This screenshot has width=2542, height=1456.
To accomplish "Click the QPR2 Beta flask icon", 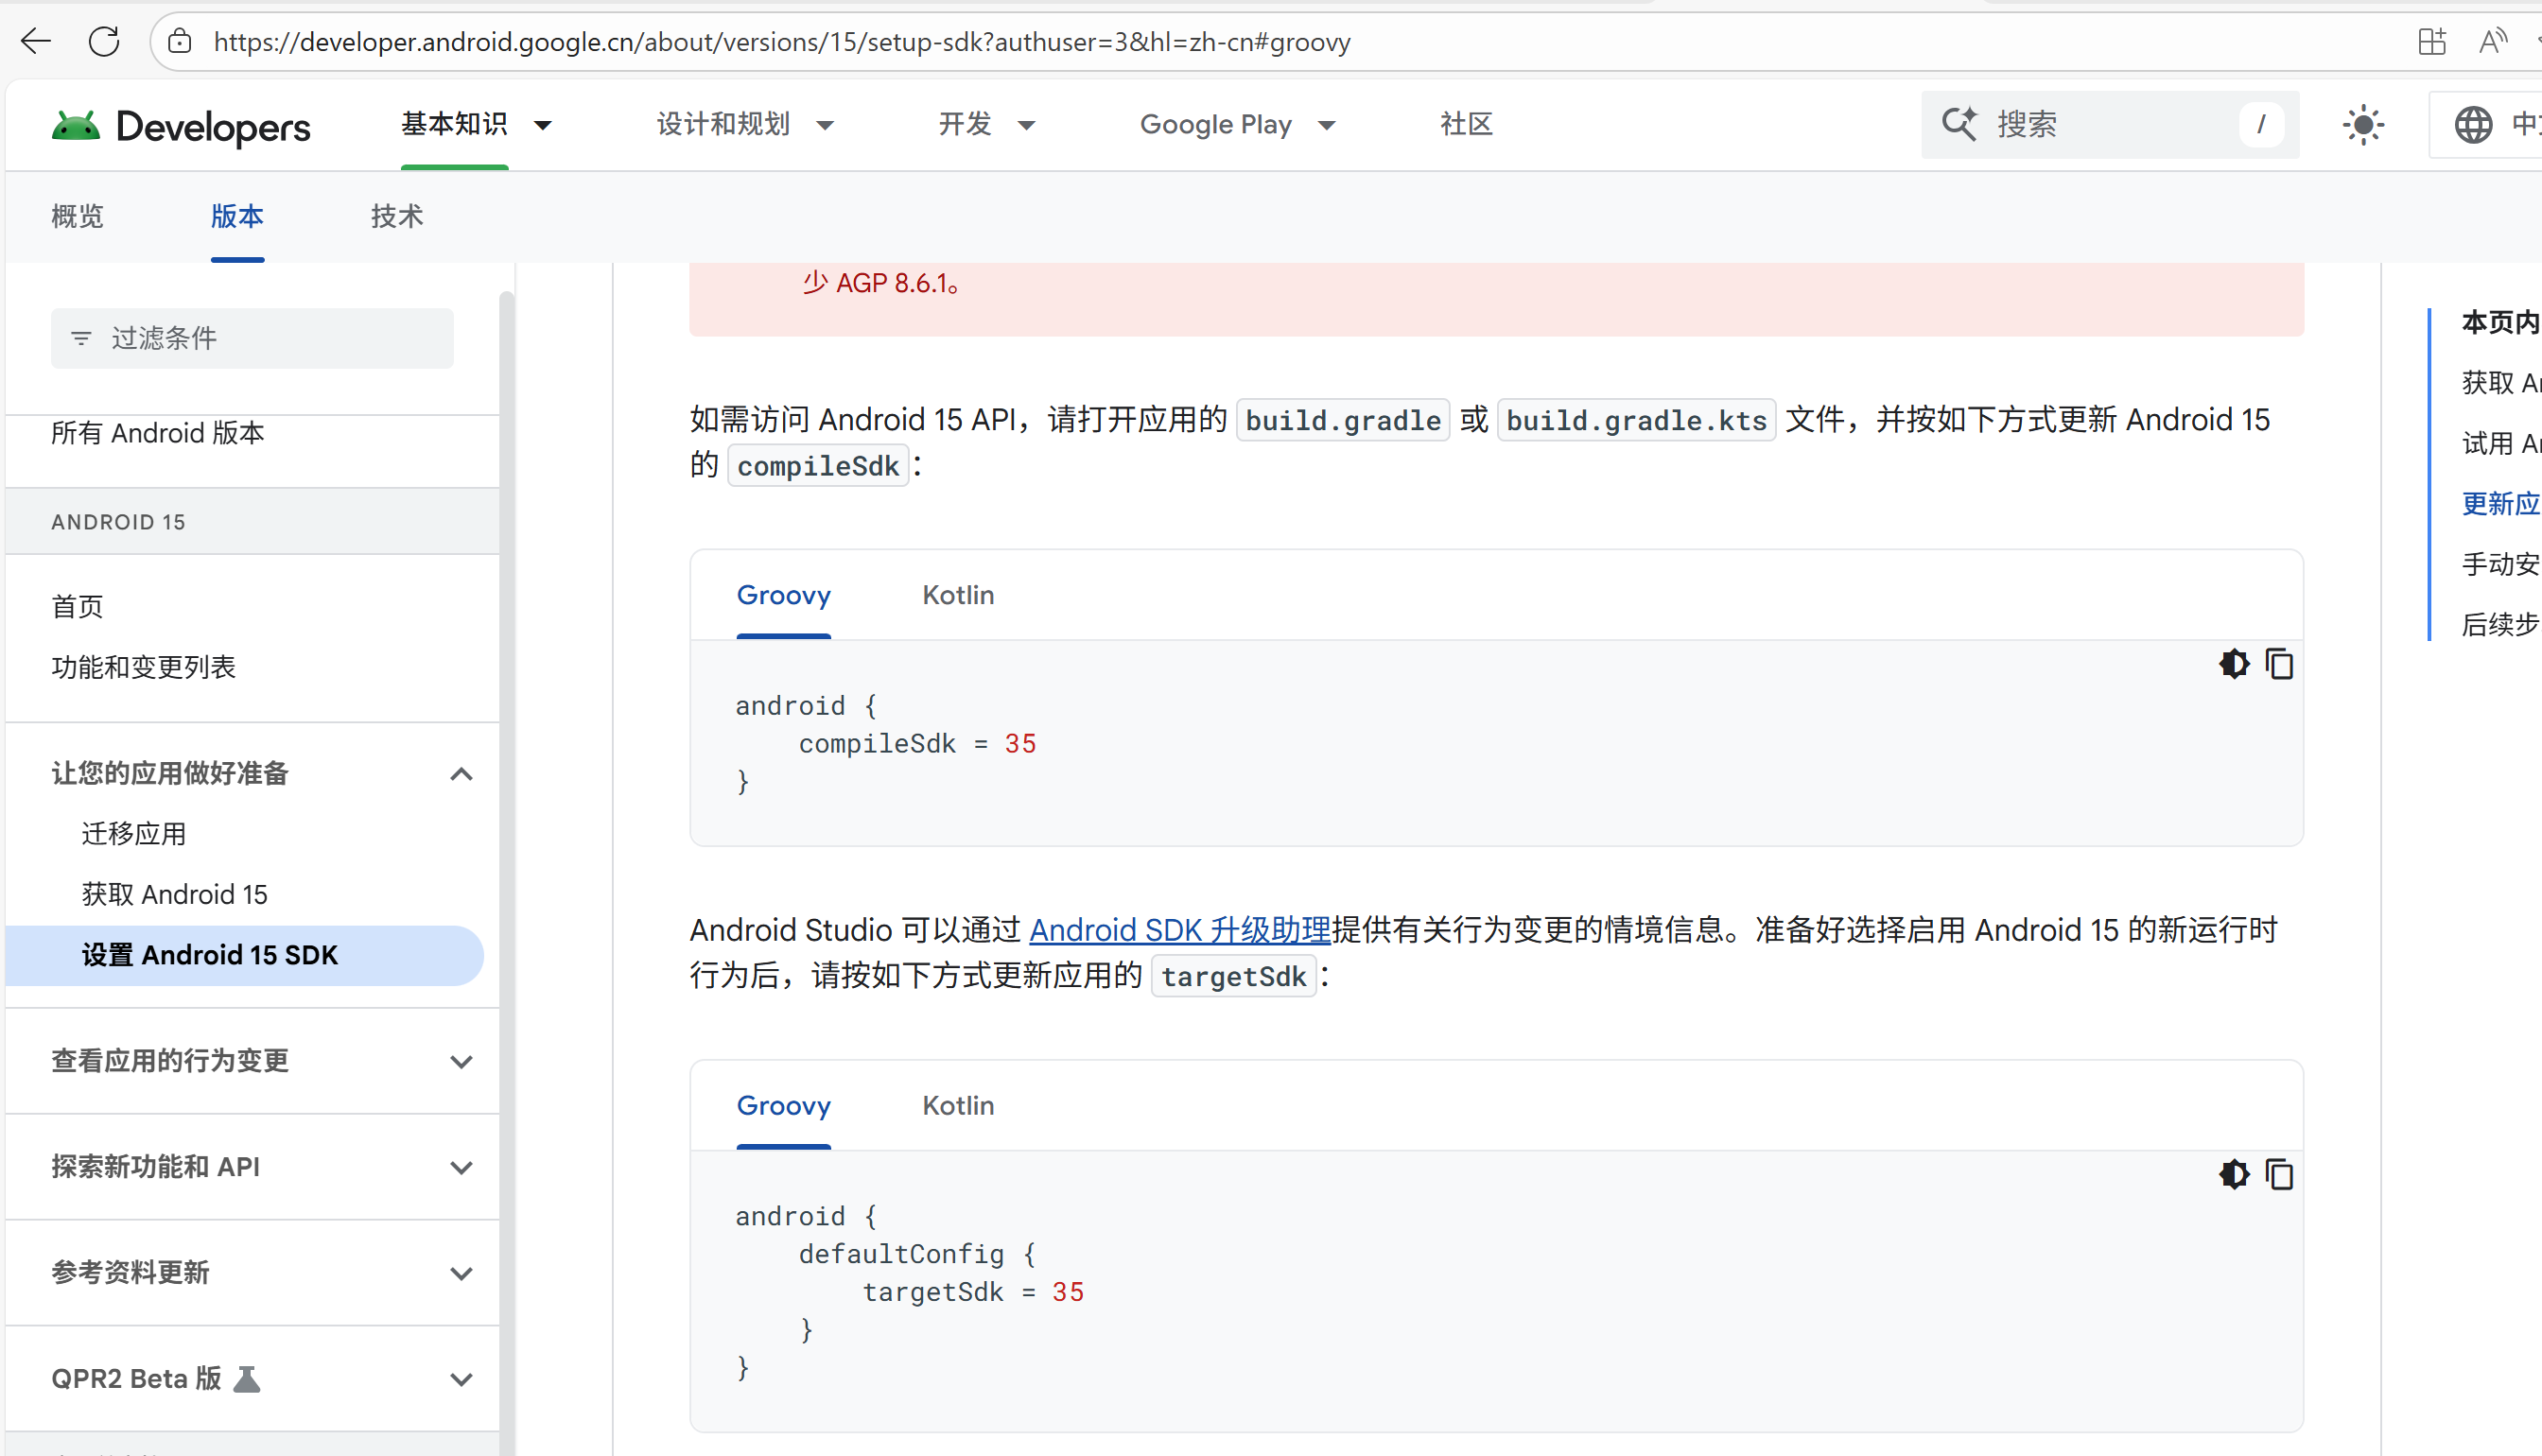I will [246, 1379].
